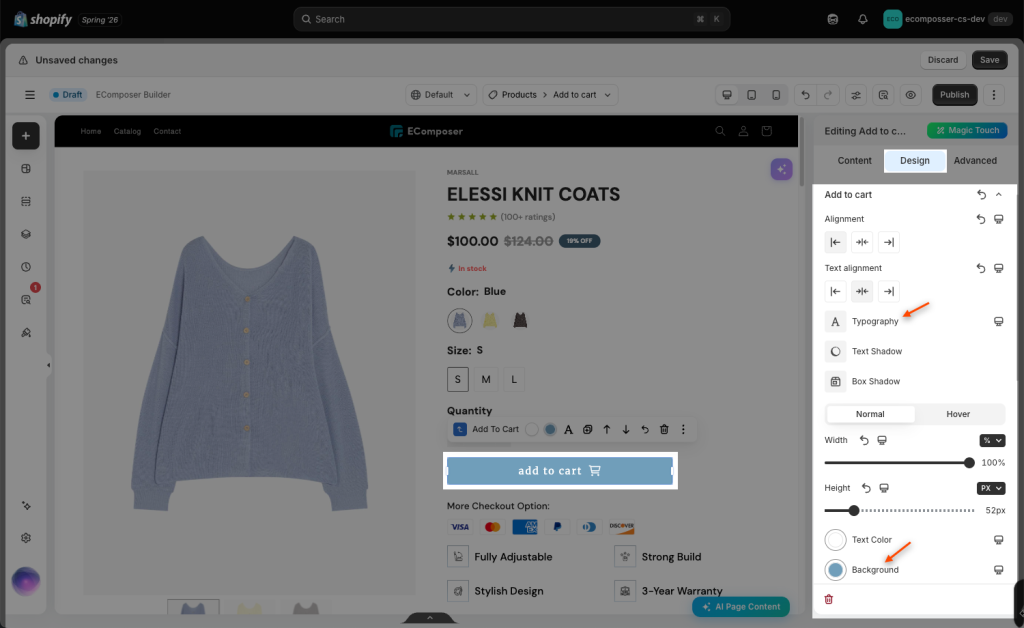Switch to tablet device preview
Viewport: 1024px width, 628px height.
752,95
